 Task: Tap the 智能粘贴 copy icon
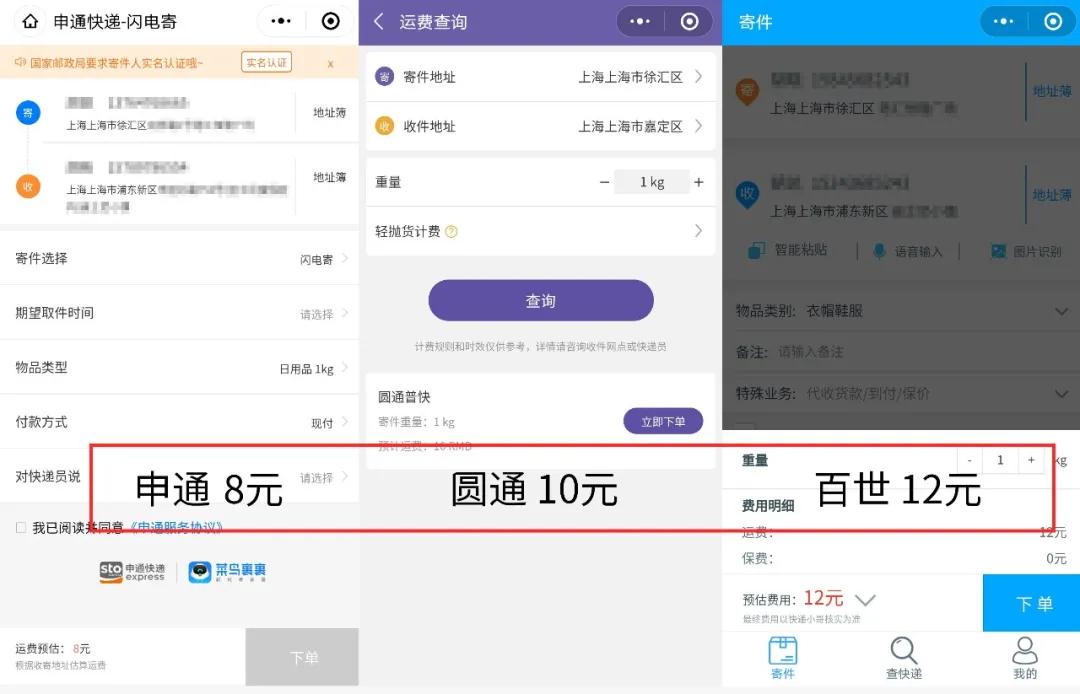pyautogui.click(x=756, y=251)
